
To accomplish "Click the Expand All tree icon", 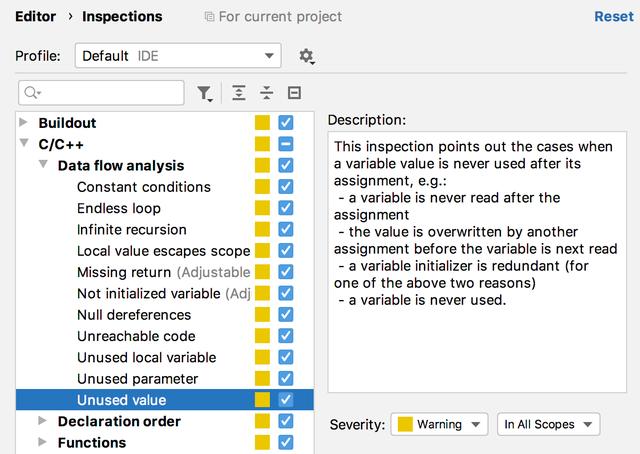I will click(239, 93).
